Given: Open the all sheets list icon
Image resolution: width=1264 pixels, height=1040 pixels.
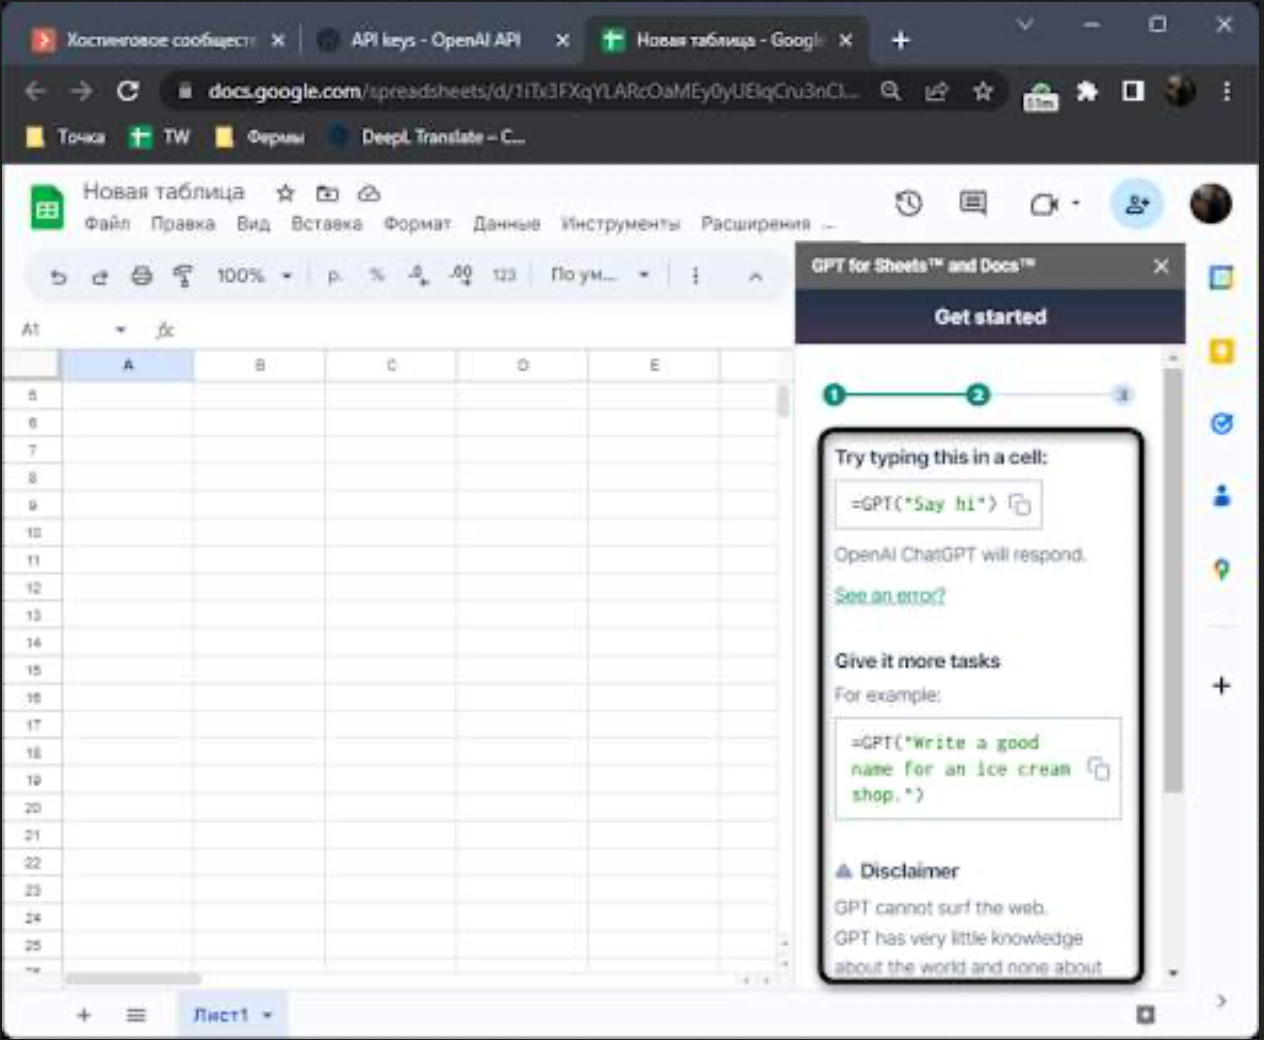Looking at the screenshot, I should click(136, 1015).
